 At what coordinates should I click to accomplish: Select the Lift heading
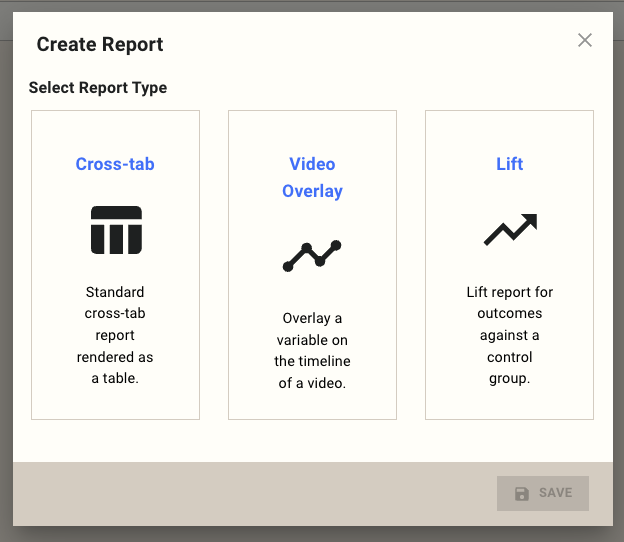pyautogui.click(x=509, y=164)
